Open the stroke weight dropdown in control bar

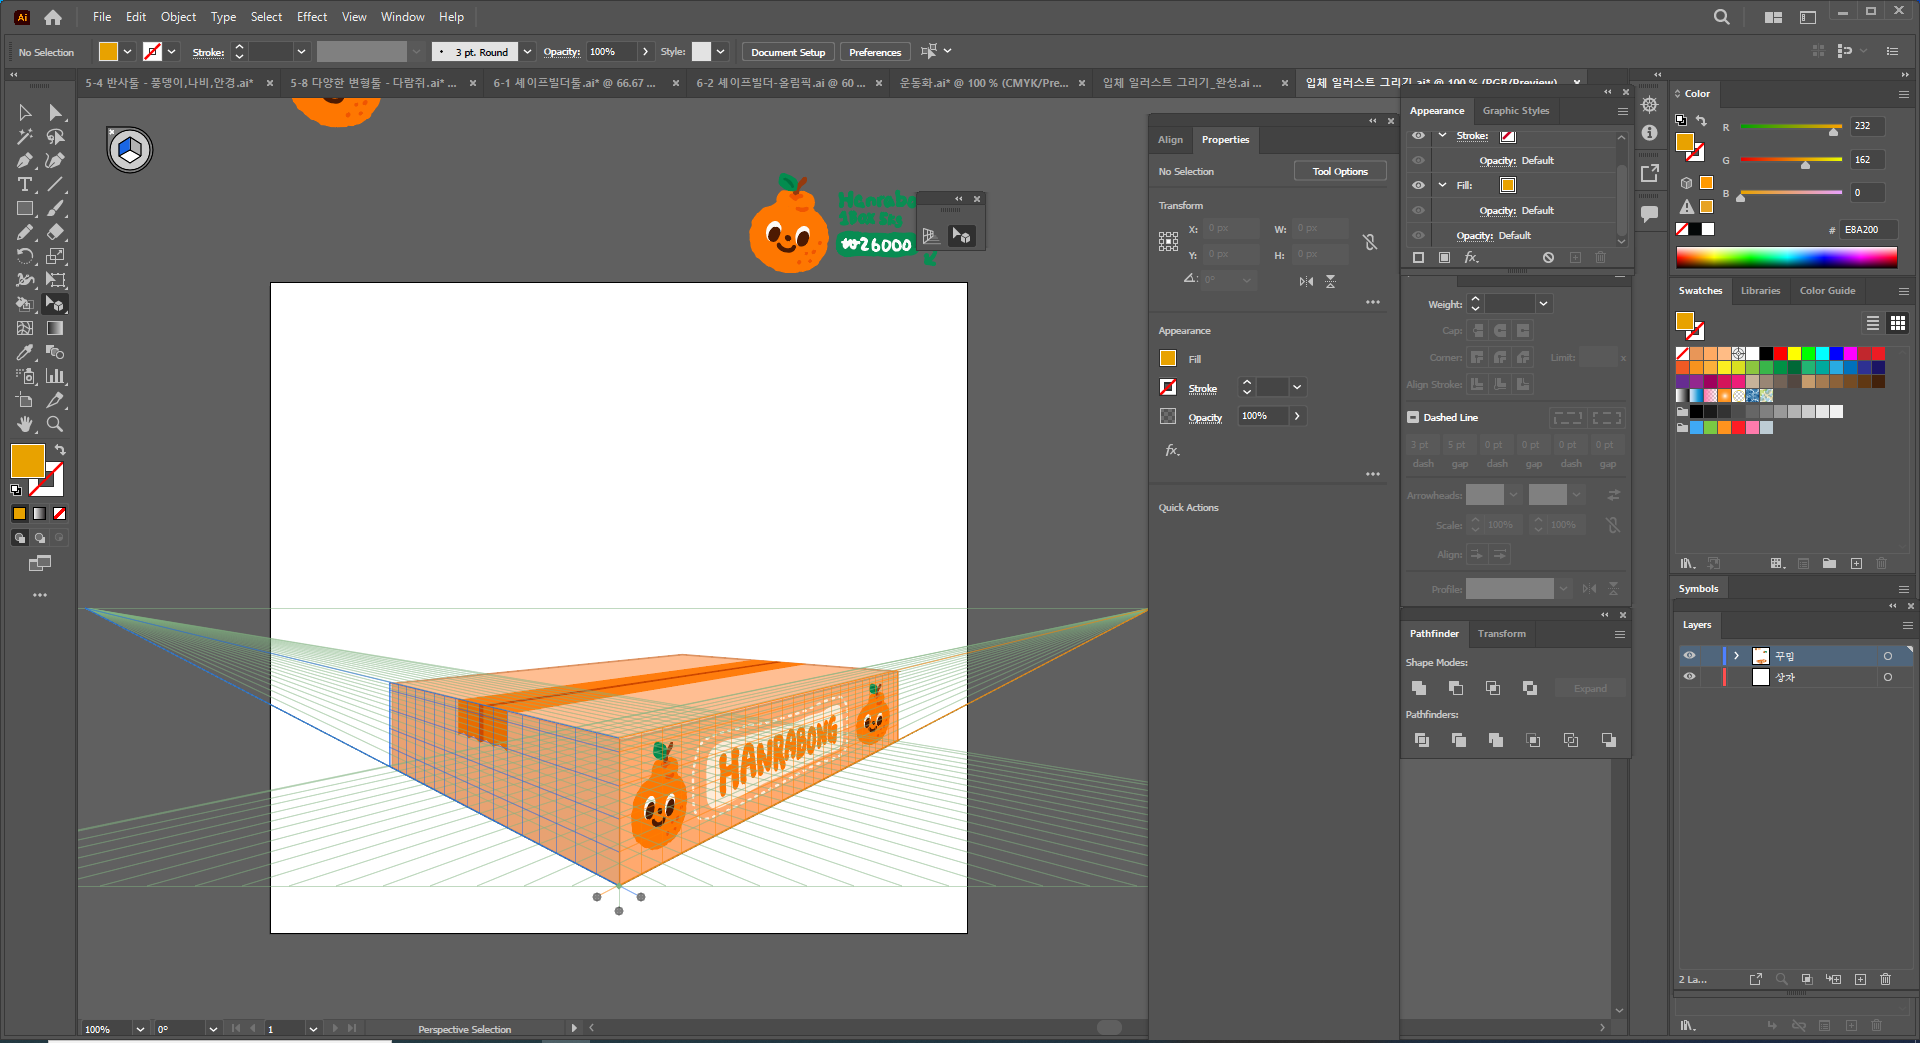(x=301, y=52)
